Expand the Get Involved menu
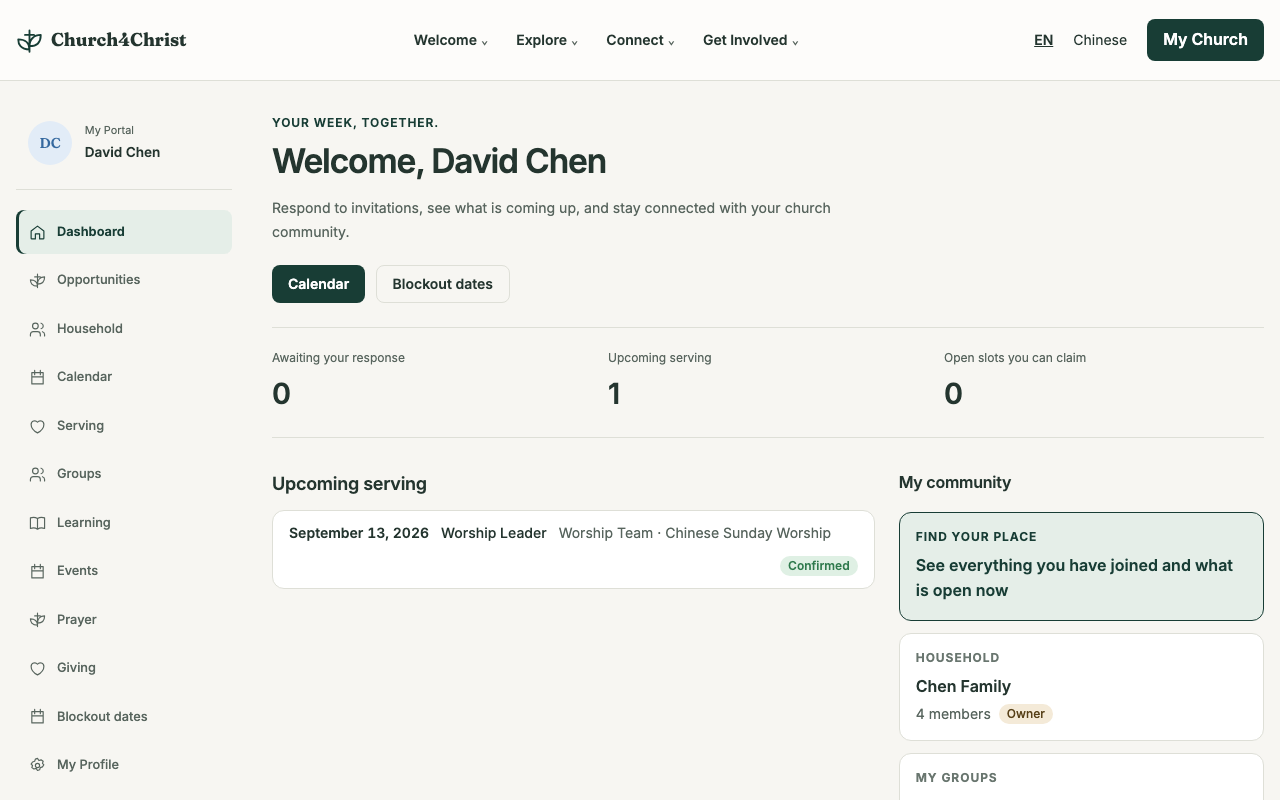The width and height of the screenshot is (1280, 800). [751, 40]
